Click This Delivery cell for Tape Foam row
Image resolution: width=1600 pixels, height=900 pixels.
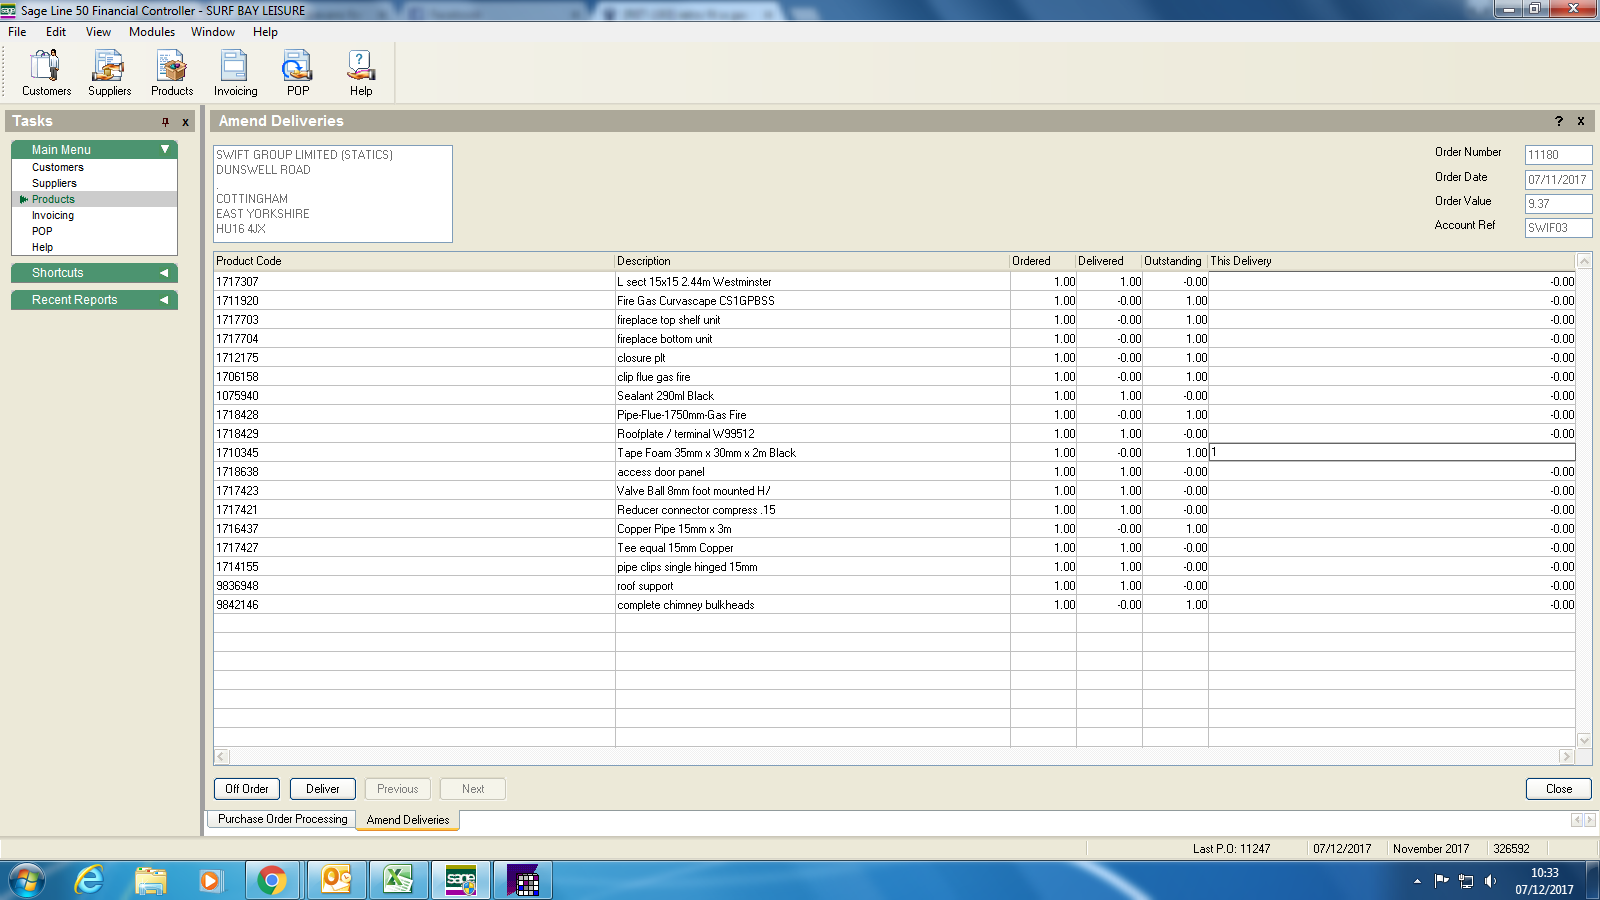coord(1392,453)
